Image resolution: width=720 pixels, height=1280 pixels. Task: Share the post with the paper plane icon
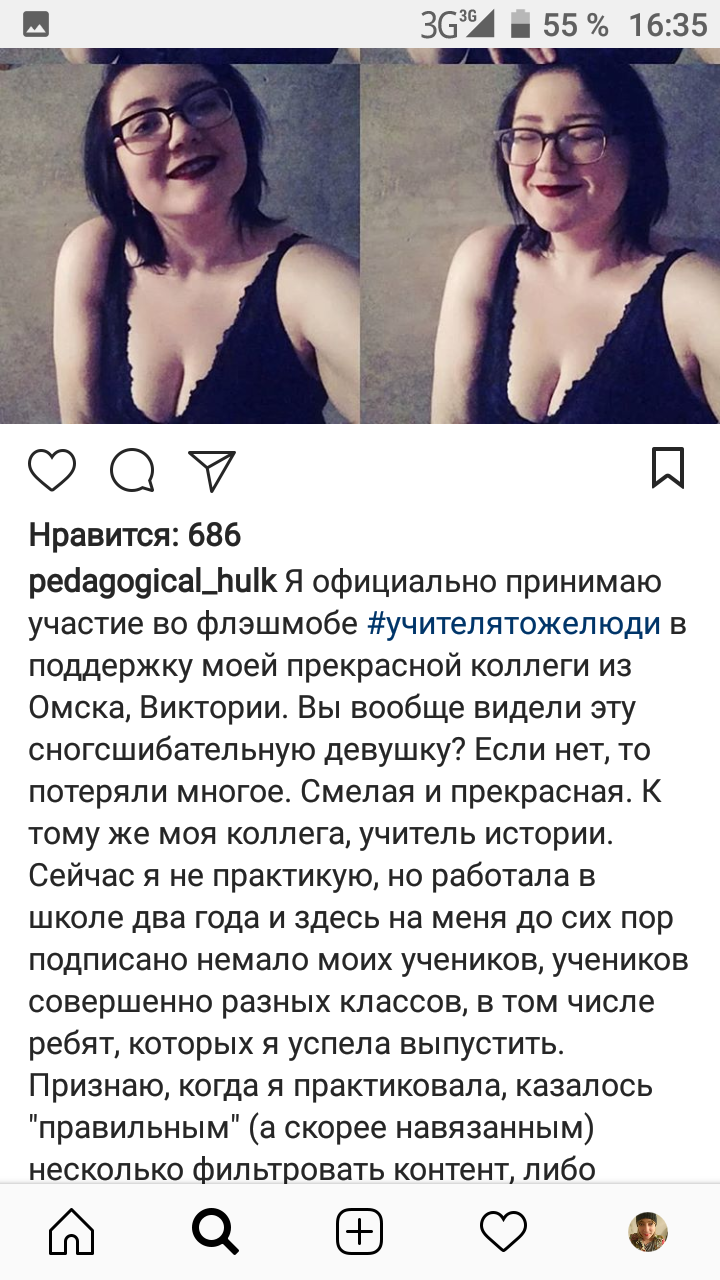(212, 470)
